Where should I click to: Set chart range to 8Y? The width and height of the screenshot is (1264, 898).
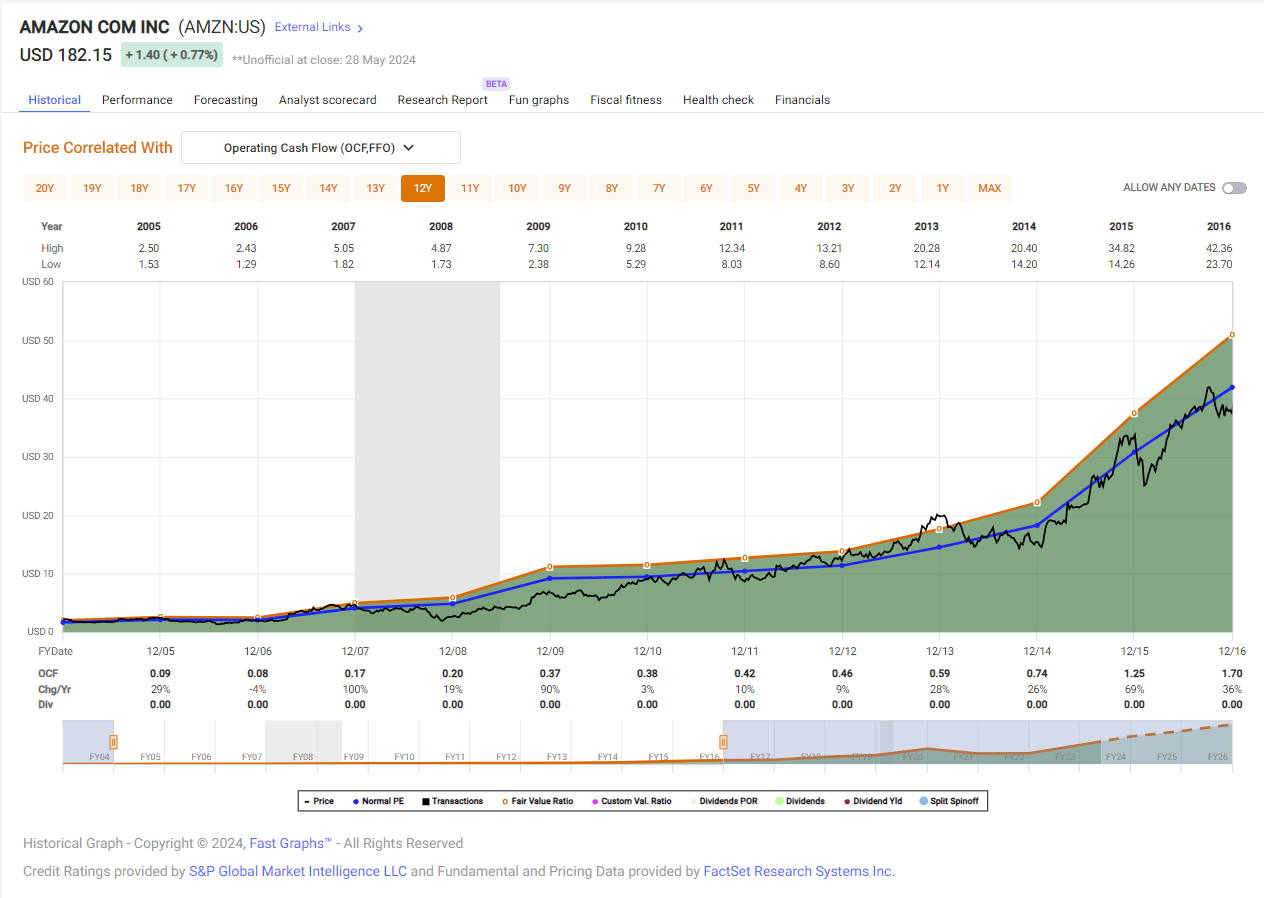coord(612,188)
